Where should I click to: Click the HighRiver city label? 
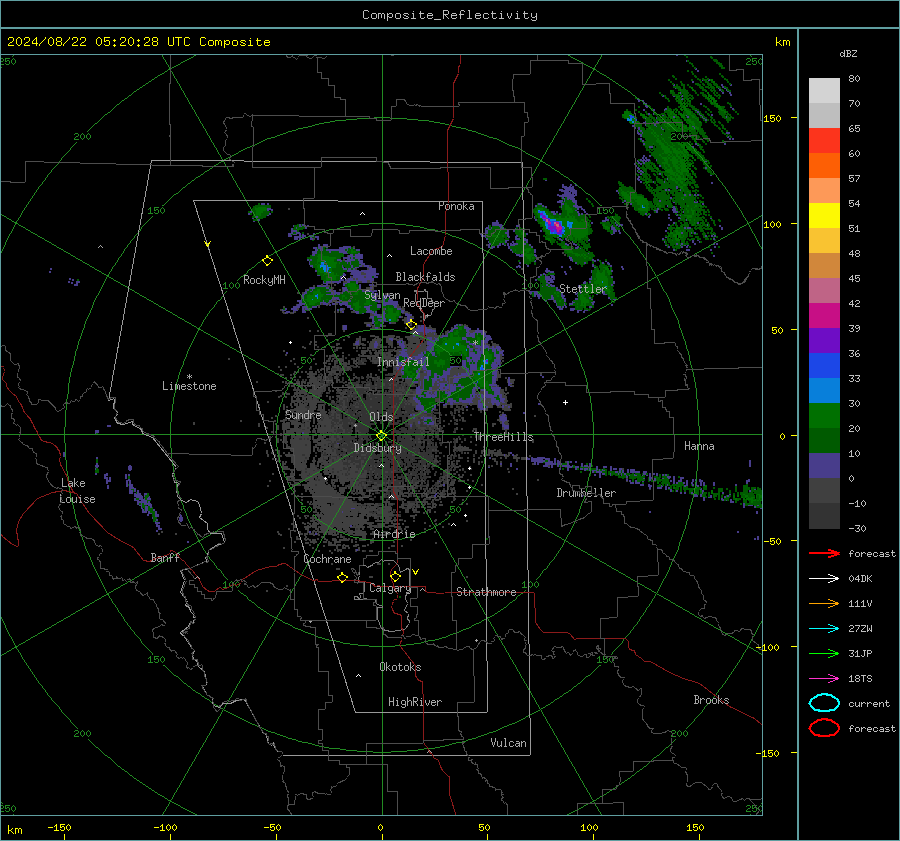(415, 702)
